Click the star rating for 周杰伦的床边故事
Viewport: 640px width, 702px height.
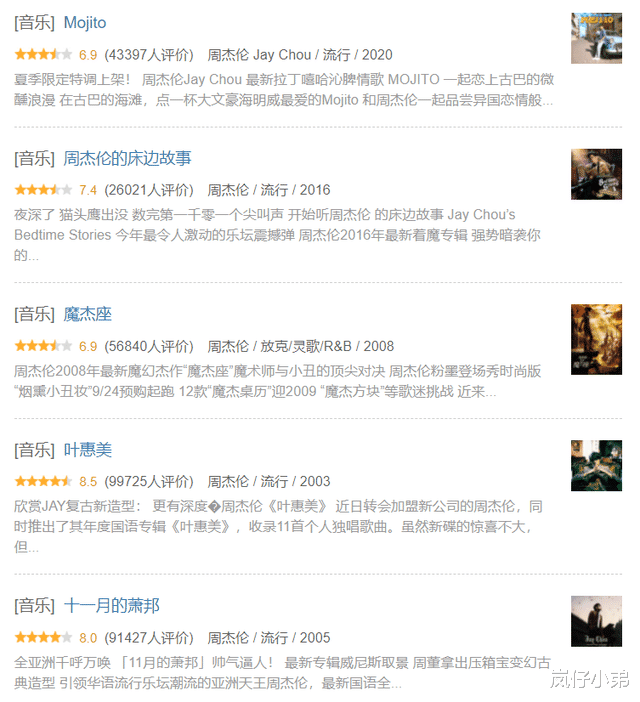(x=43, y=190)
